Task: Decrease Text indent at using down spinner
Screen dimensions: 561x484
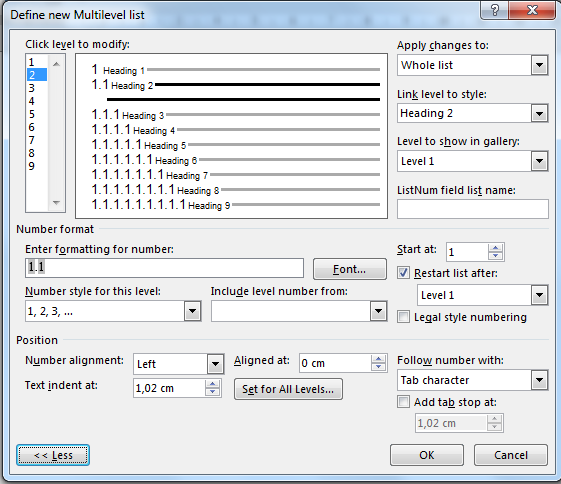Action: pyautogui.click(x=212, y=392)
